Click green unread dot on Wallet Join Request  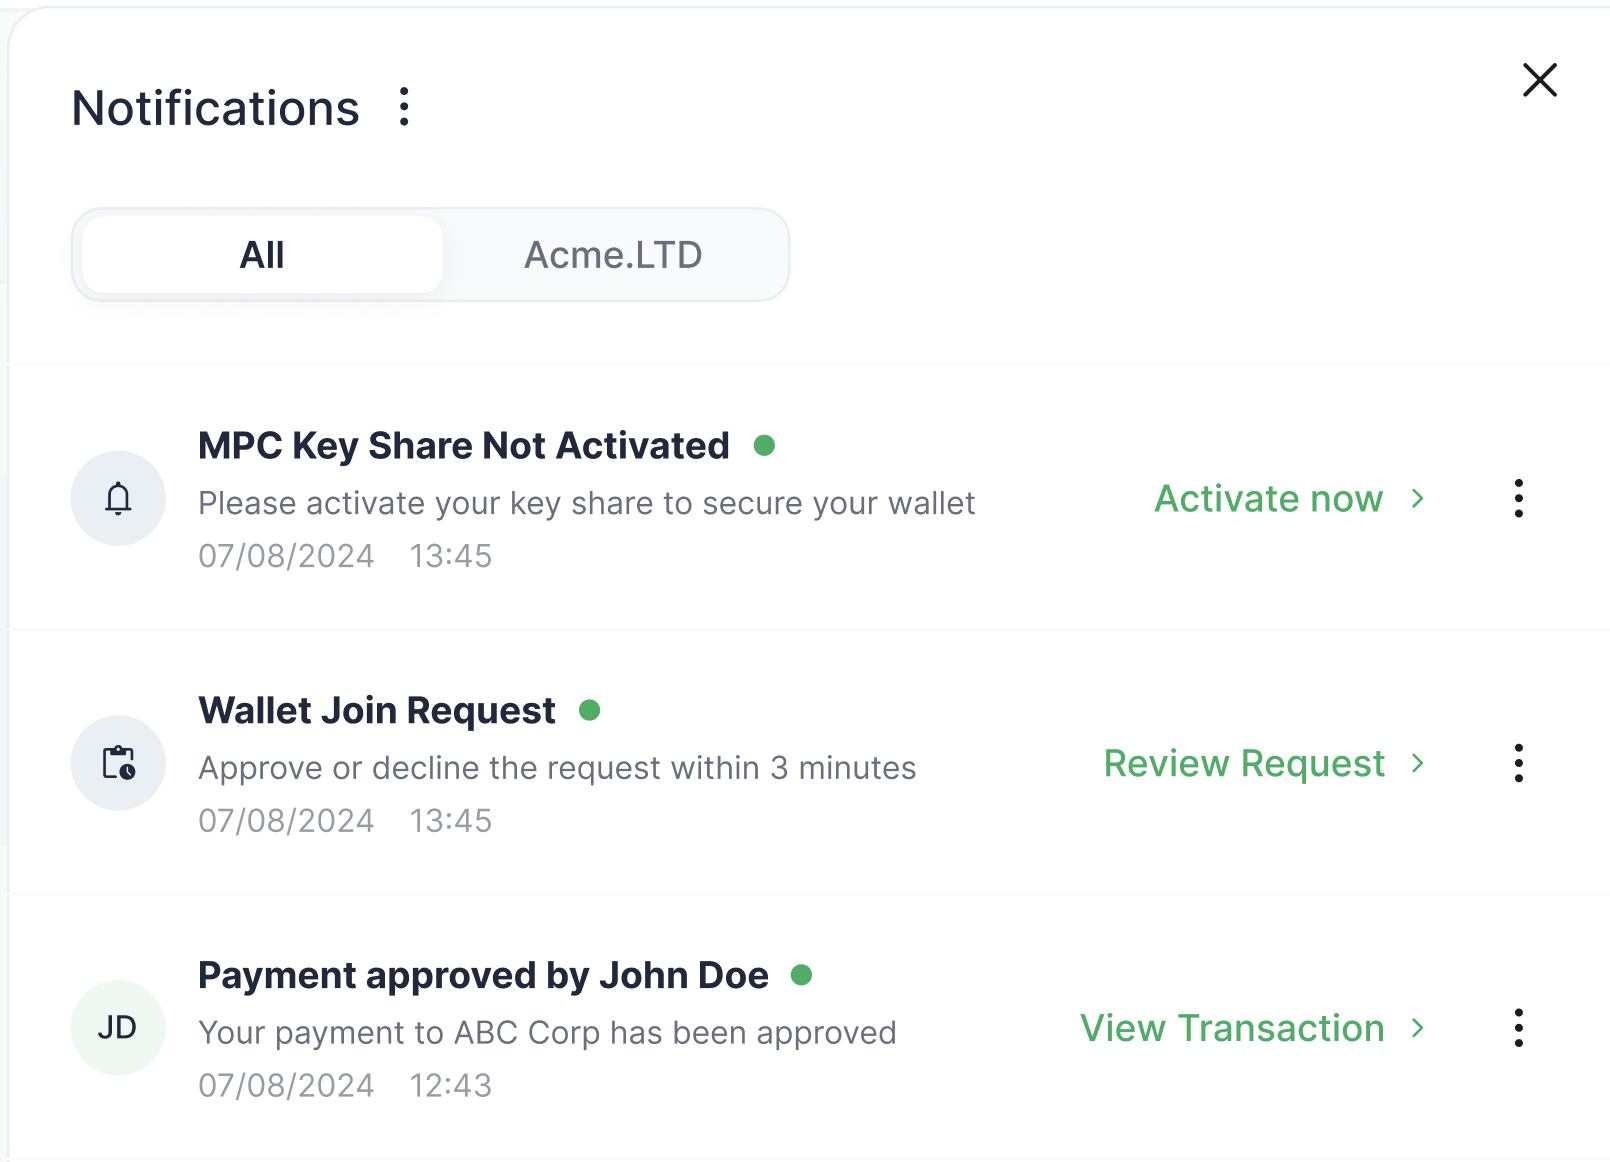click(590, 711)
